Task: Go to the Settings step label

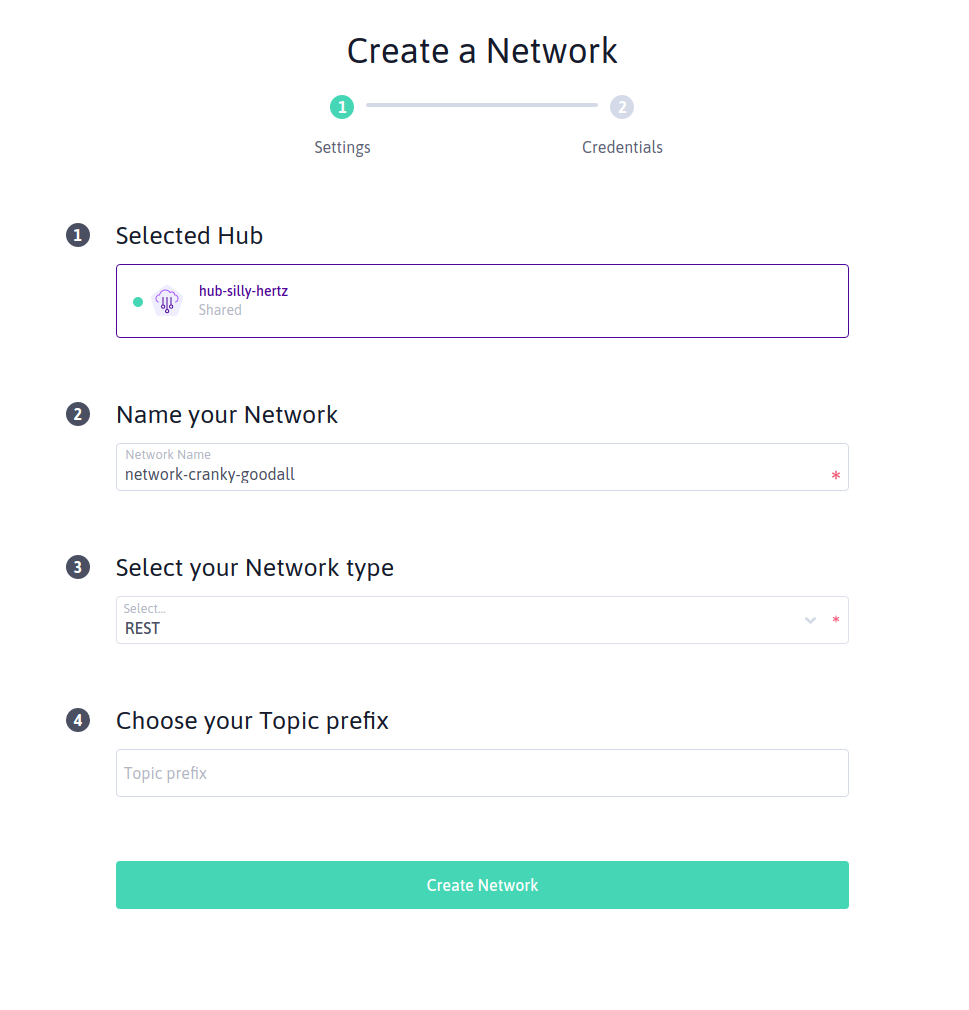Action: click(x=342, y=147)
